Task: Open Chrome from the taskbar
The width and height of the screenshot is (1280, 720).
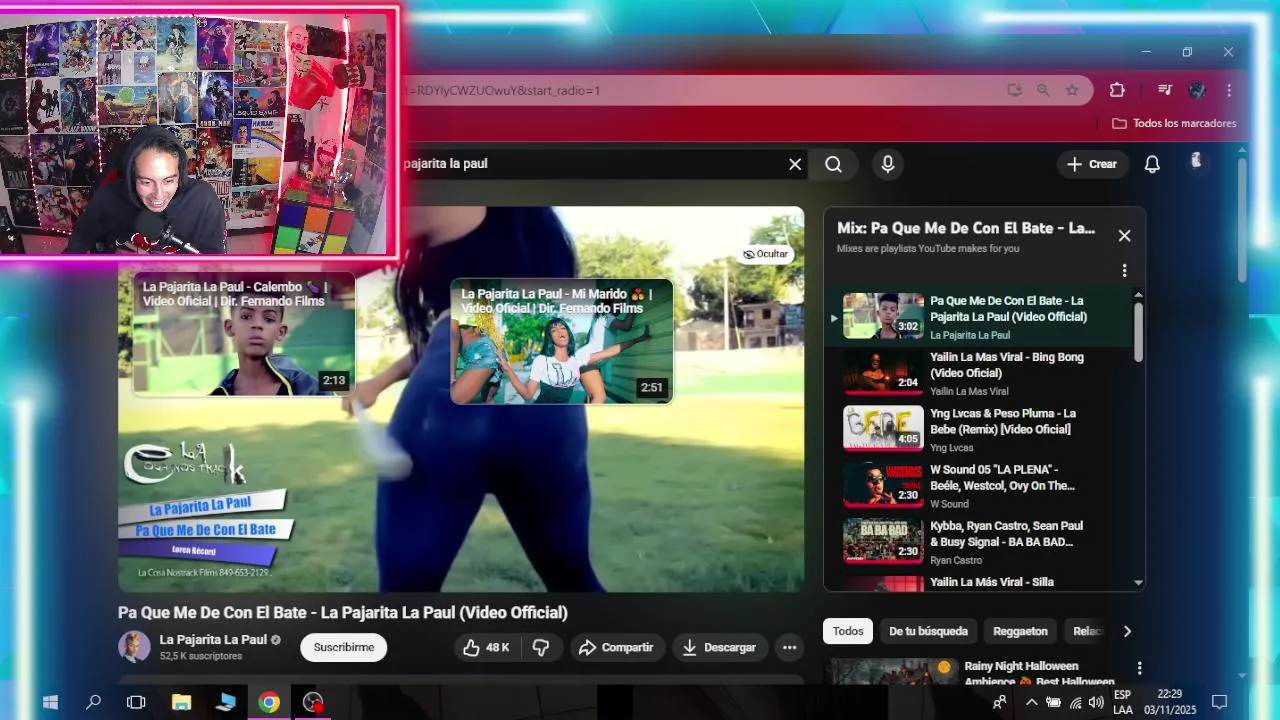Action: (269, 702)
